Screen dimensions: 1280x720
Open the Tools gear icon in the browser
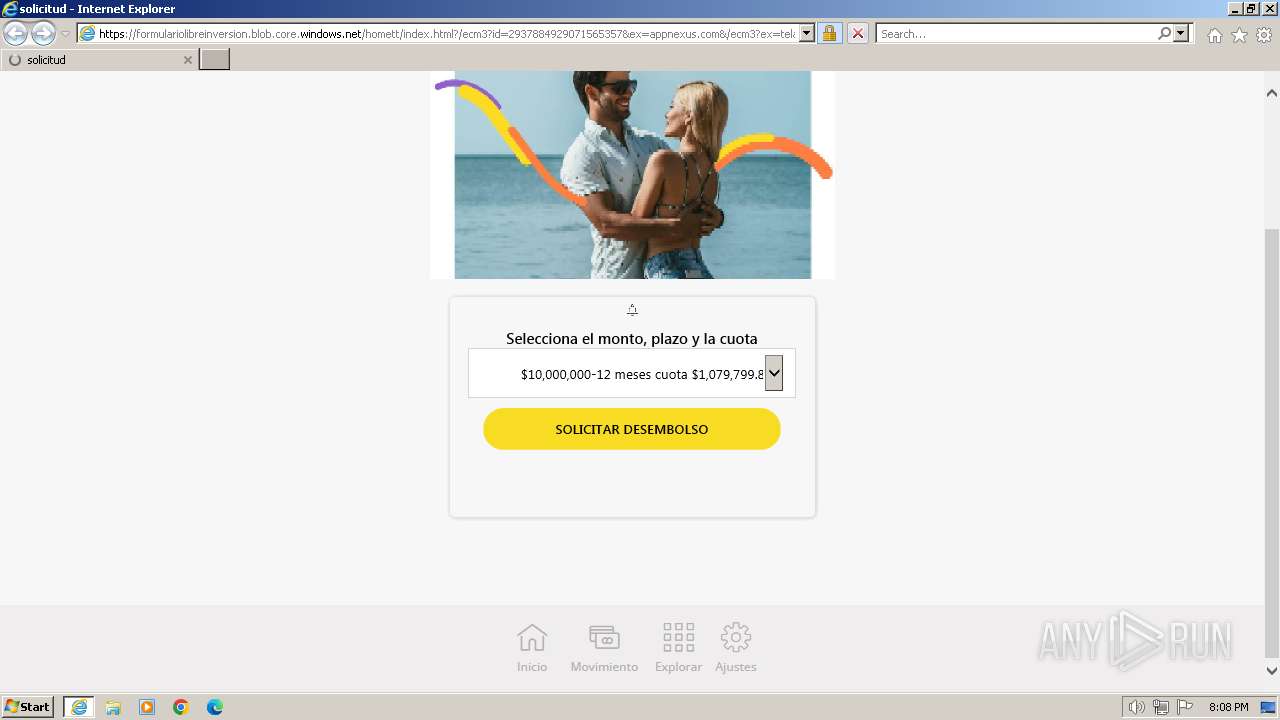(x=1264, y=35)
